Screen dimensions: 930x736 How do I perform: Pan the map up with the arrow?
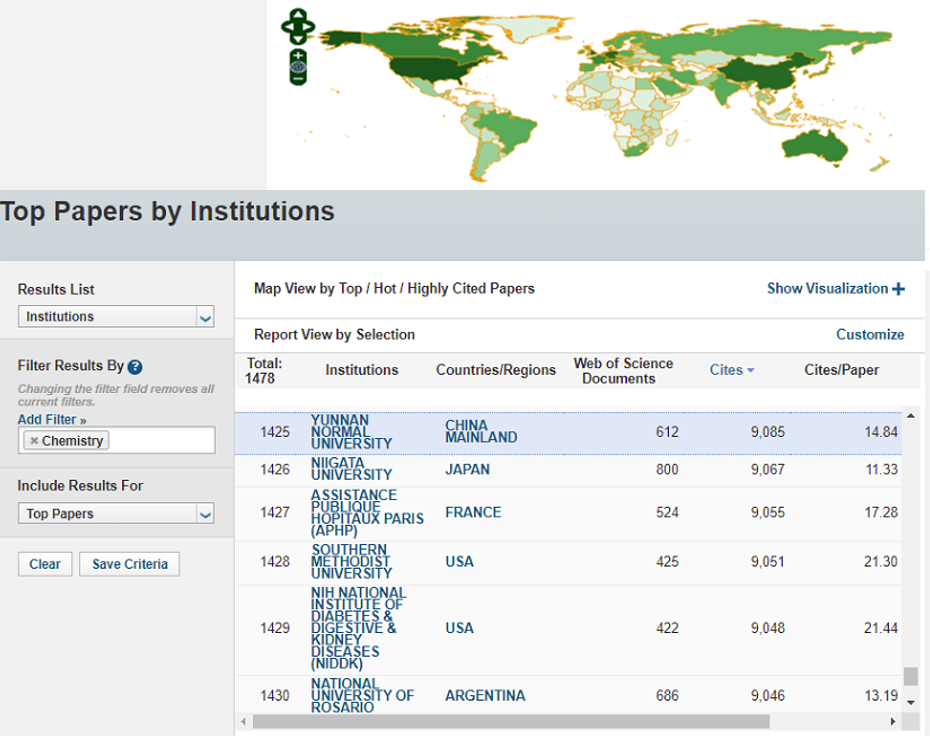[x=298, y=15]
